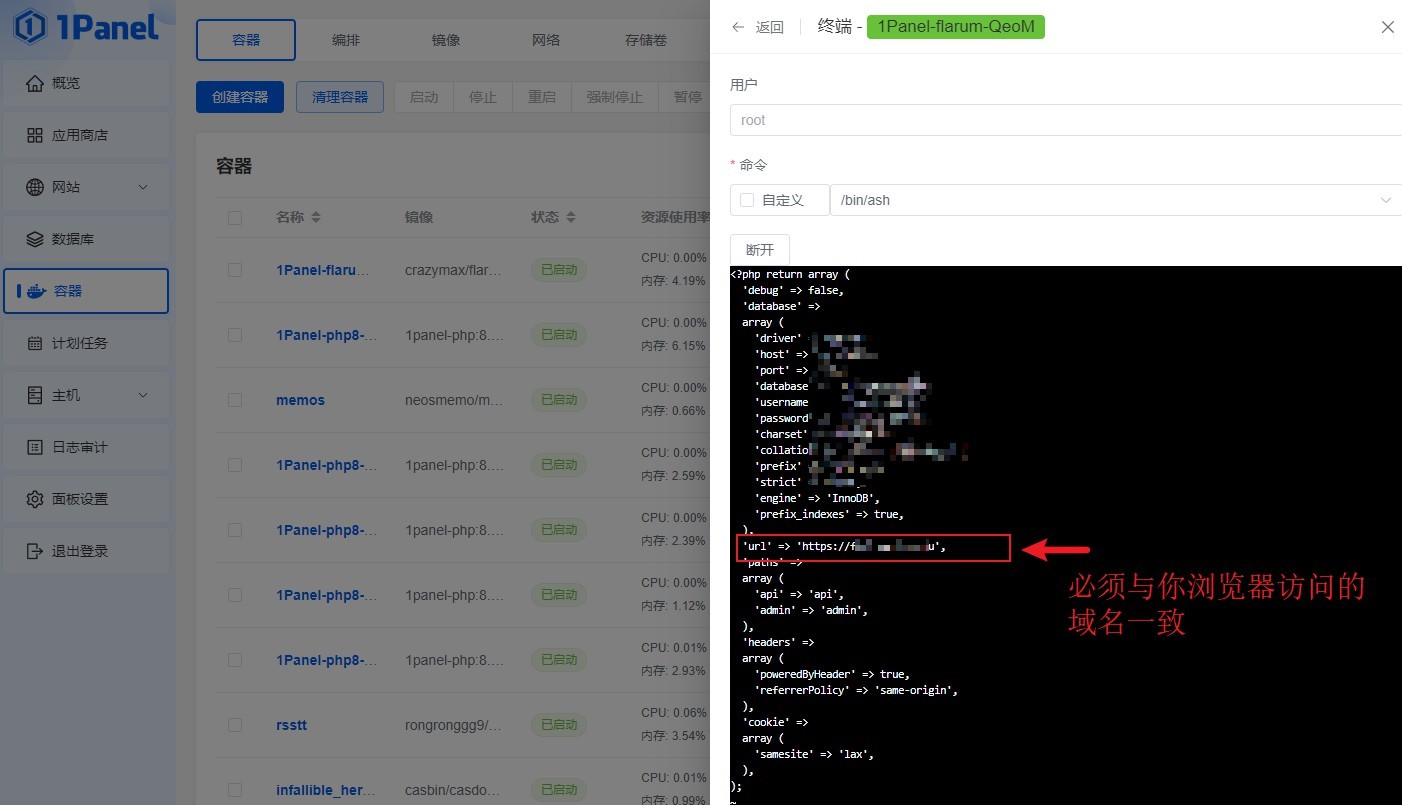The height and width of the screenshot is (805, 1402).
Task: Select 日志审计 in the sidebar menu
Action: click(x=86, y=447)
